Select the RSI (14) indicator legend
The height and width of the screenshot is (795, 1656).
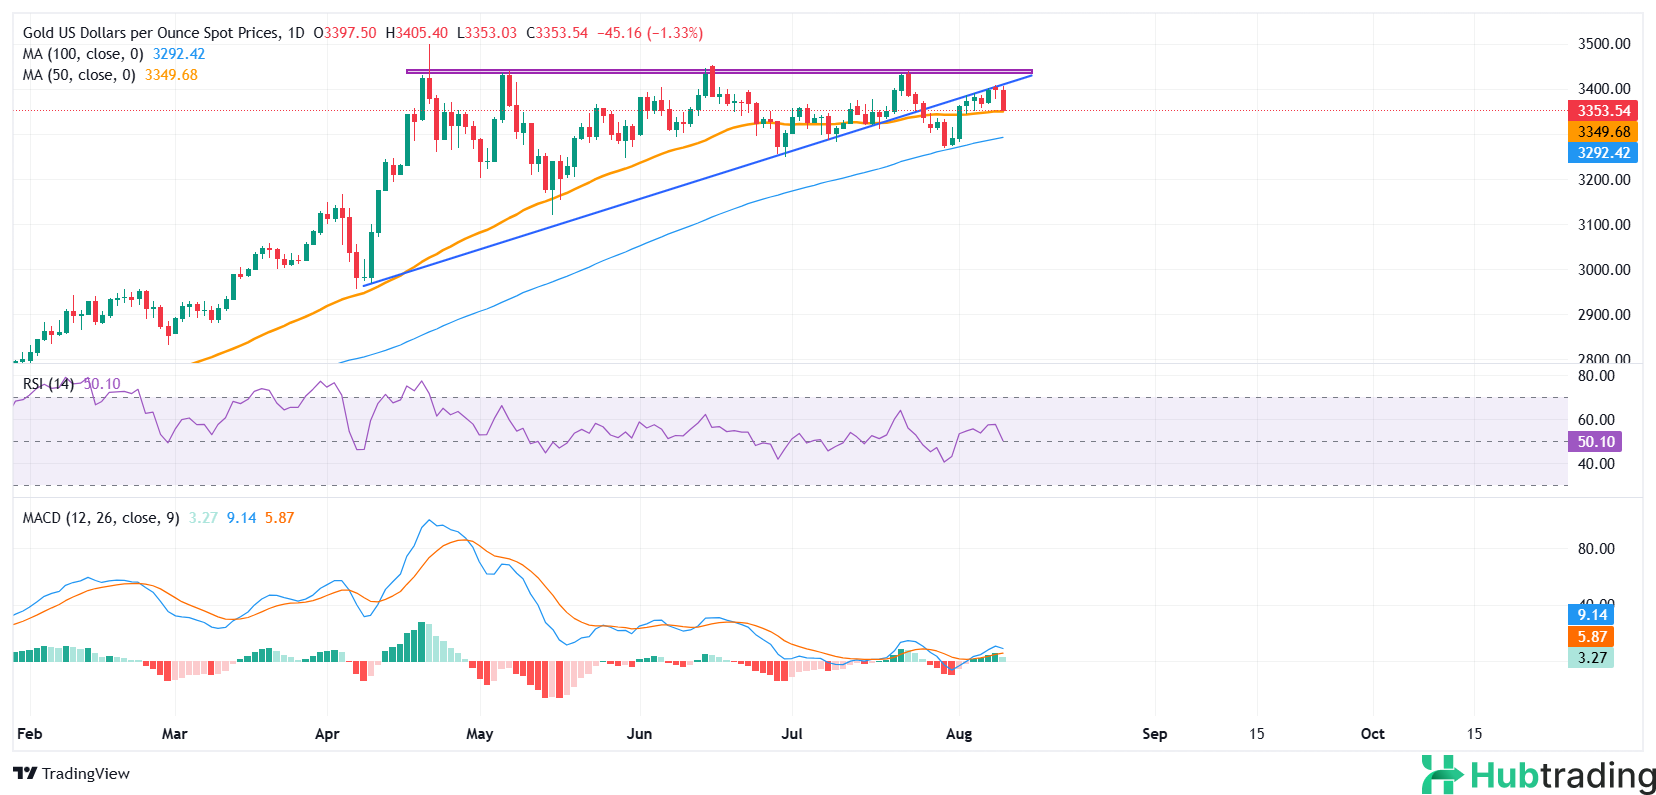48,384
